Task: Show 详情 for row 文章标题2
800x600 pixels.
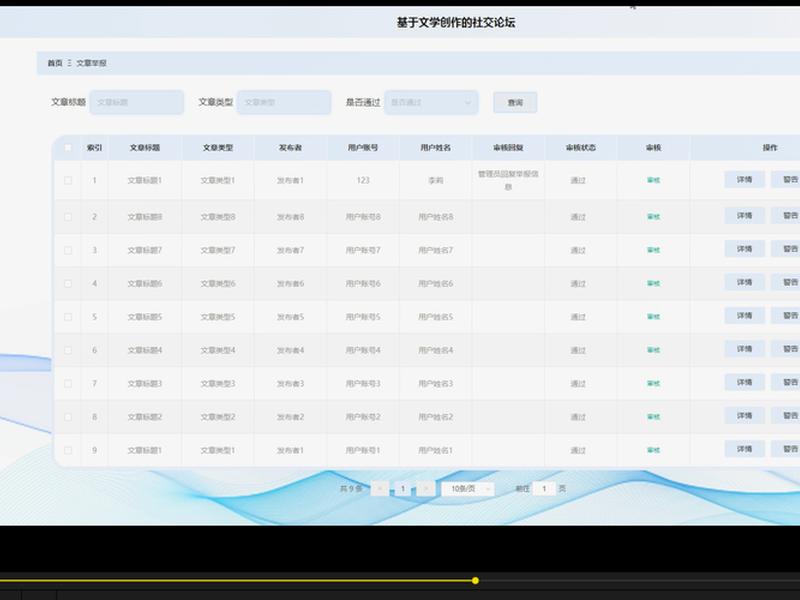Action: [x=744, y=416]
